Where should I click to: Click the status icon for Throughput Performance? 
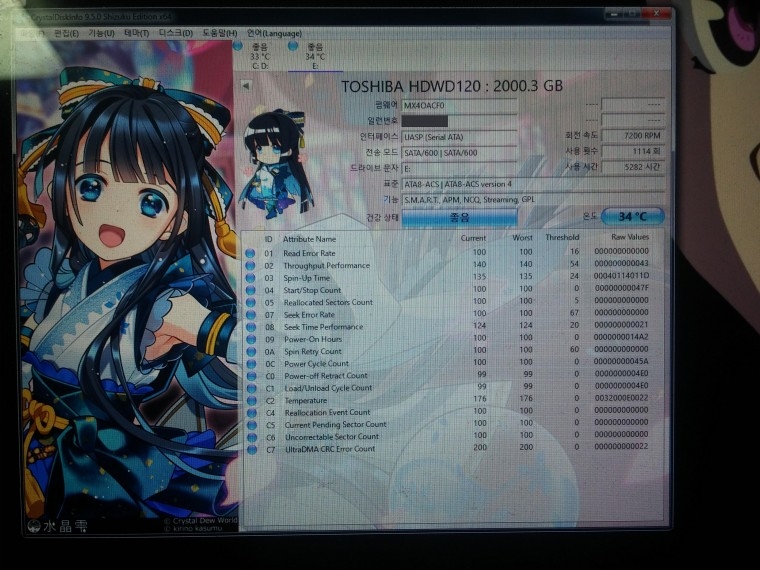(250, 266)
